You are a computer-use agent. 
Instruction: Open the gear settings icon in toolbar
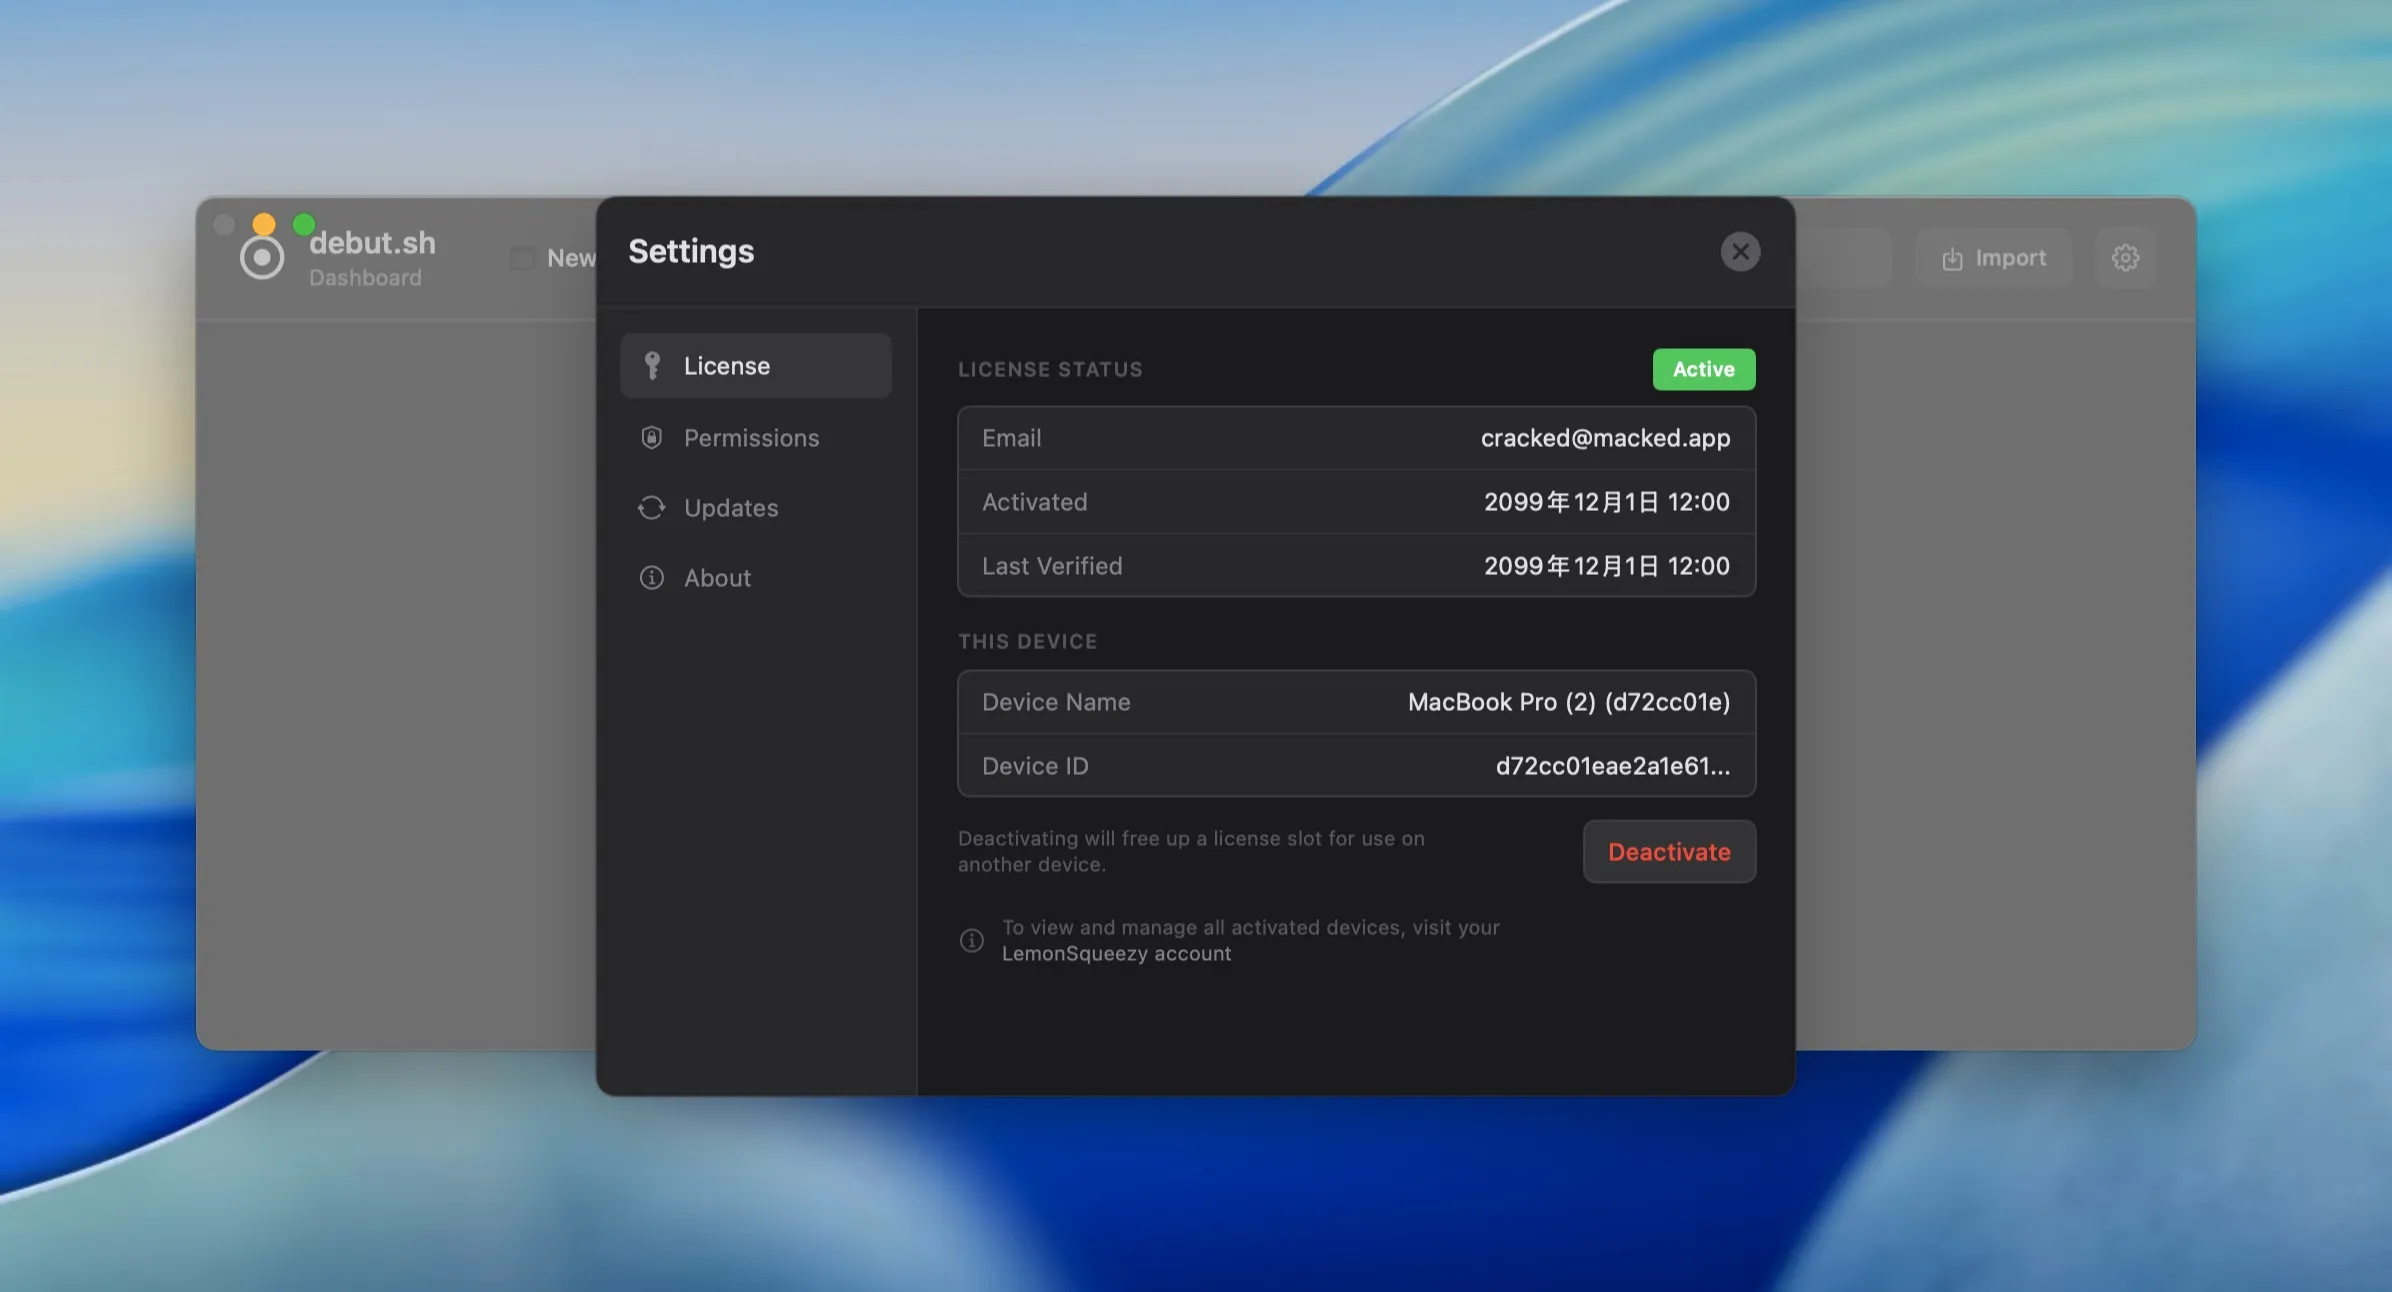[x=2125, y=258]
